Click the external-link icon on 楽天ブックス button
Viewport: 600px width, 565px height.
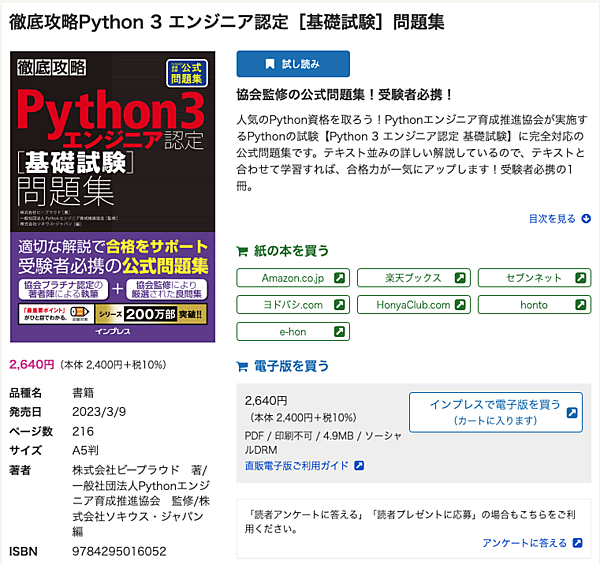tap(460, 277)
